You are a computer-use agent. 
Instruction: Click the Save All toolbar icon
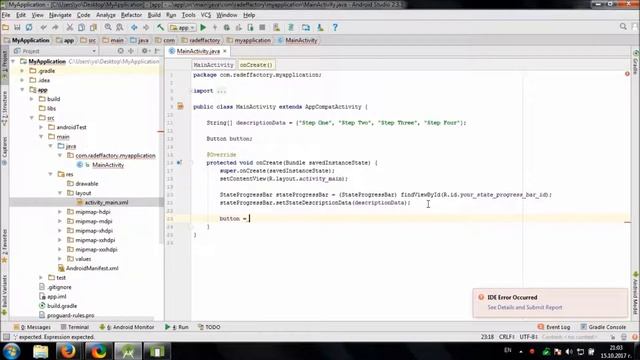(x=17, y=27)
